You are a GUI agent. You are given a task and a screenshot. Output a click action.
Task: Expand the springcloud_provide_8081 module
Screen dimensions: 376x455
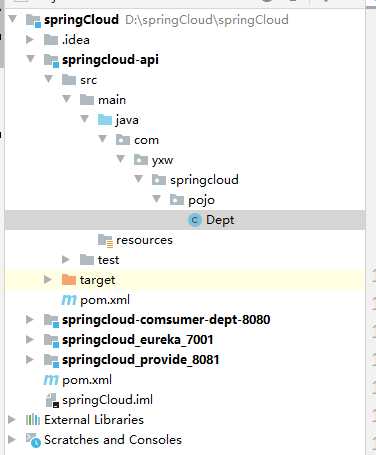30,359
